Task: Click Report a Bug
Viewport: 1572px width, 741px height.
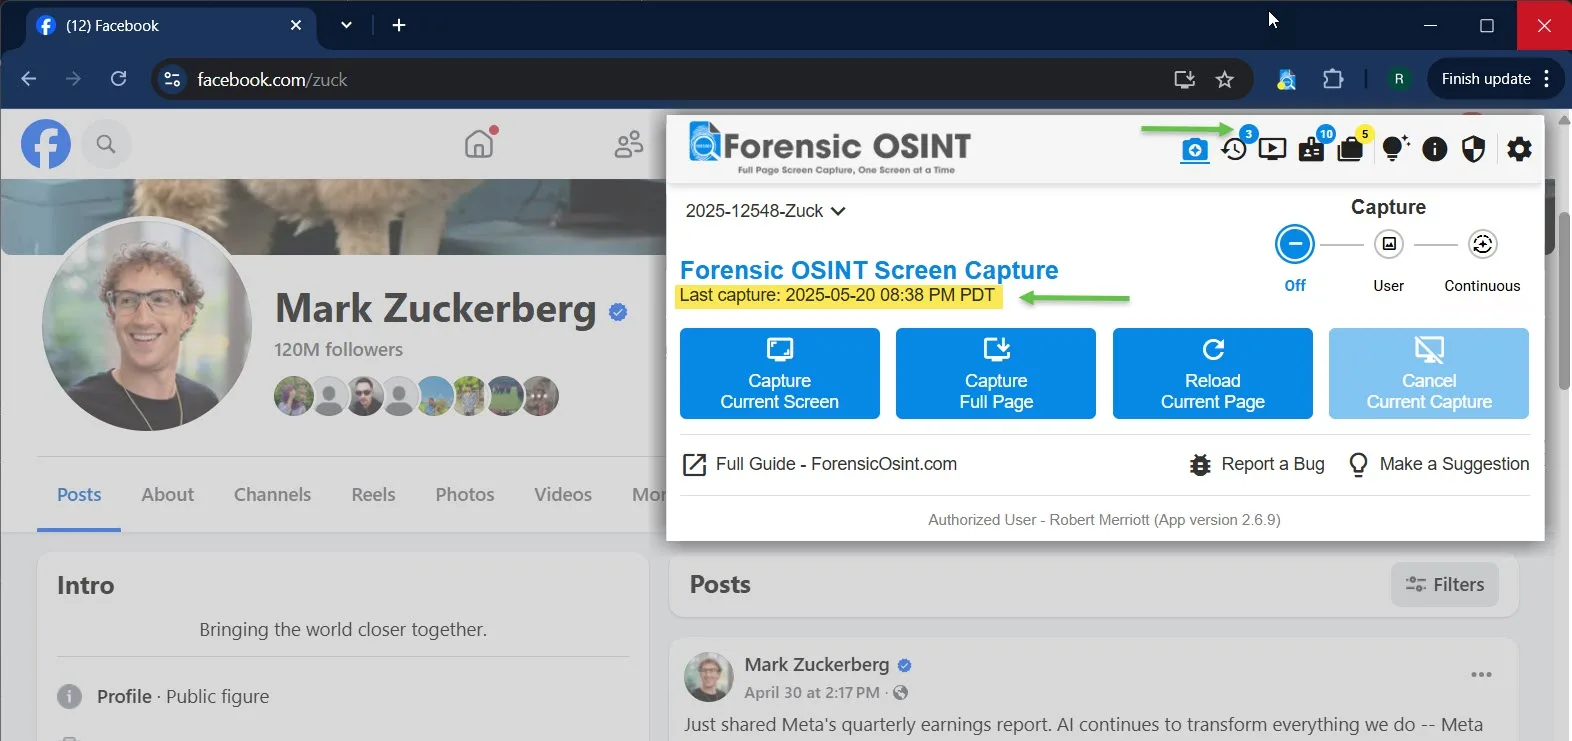Action: point(1257,464)
